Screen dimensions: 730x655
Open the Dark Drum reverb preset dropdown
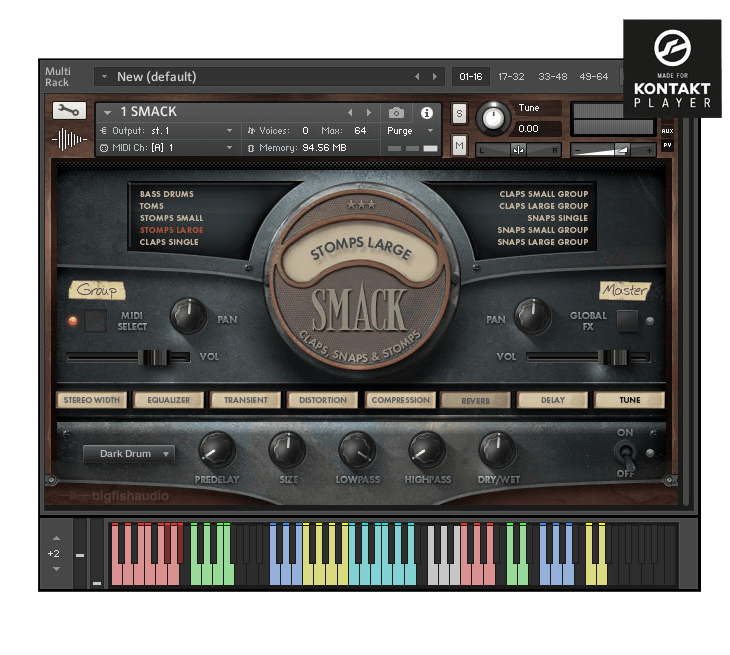click(129, 453)
